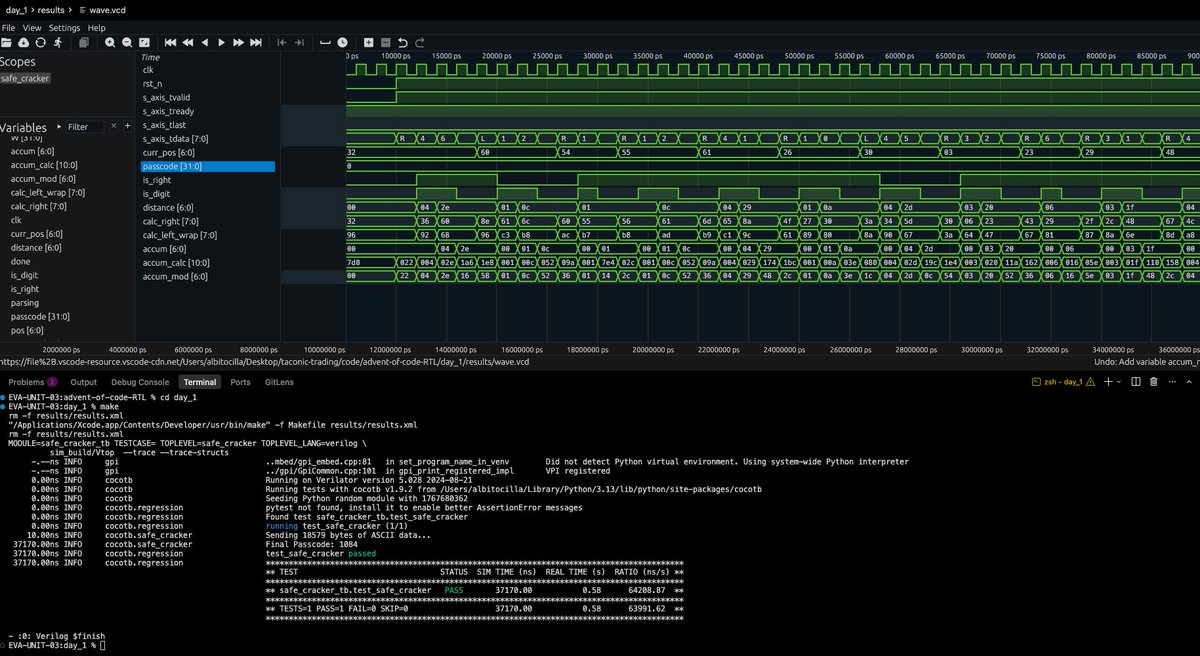Create a new terminal with plus

[x=1108, y=382]
